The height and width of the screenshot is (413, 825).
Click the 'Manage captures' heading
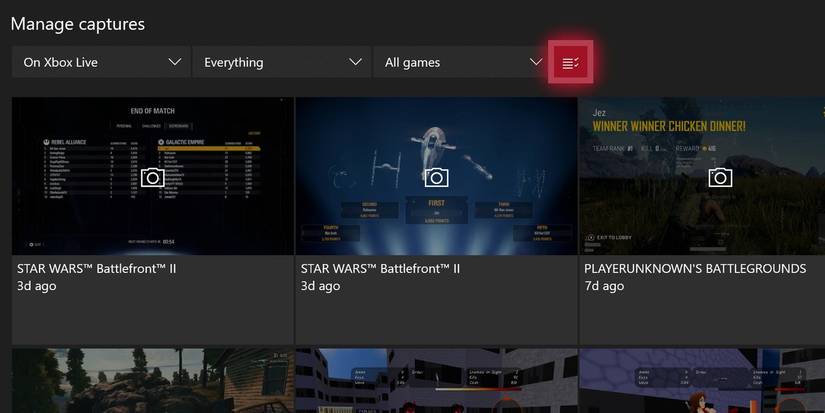click(78, 24)
